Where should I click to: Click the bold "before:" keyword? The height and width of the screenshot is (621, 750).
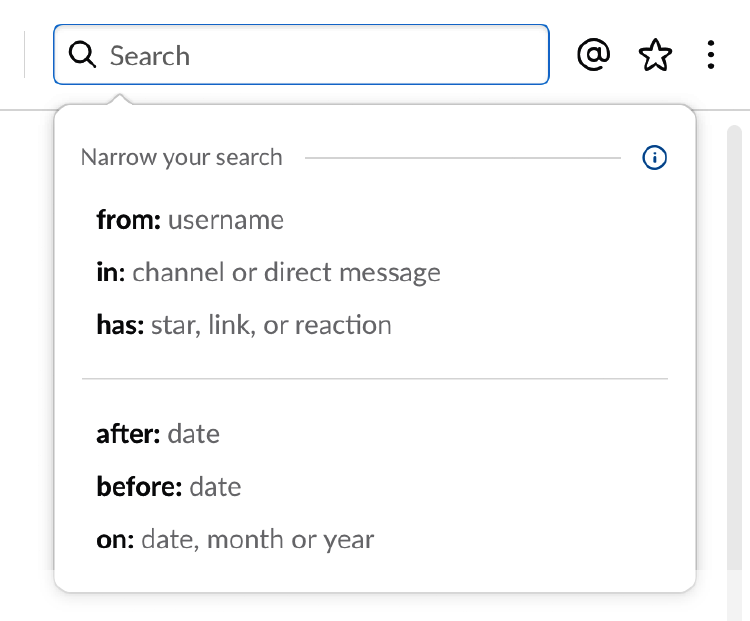(x=139, y=487)
